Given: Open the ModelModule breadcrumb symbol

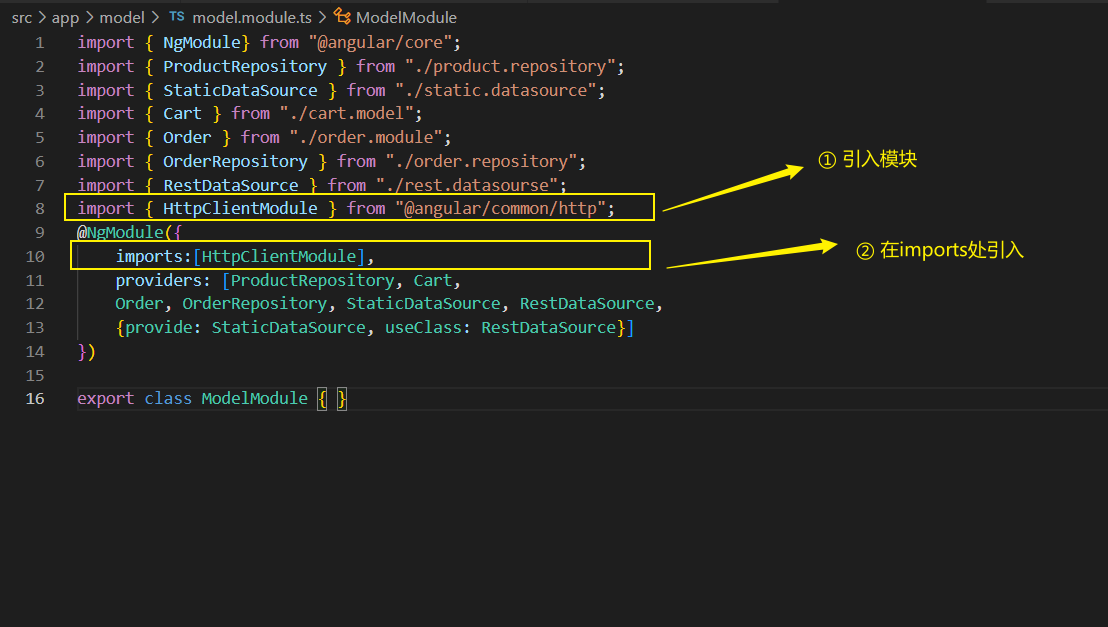Looking at the screenshot, I should click(406, 18).
